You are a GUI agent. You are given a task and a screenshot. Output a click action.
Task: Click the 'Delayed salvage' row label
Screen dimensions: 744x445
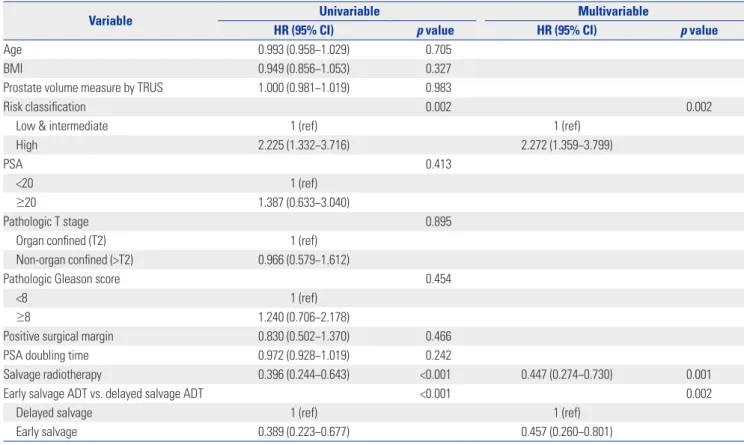(54, 413)
